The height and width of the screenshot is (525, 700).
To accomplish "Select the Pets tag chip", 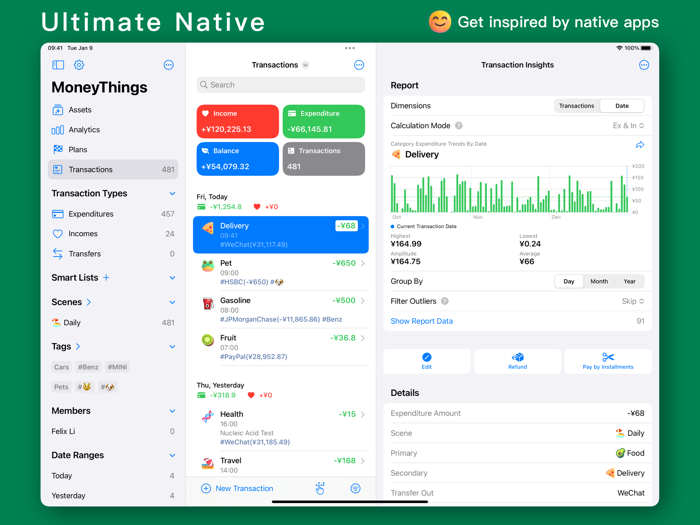I will 61,387.
